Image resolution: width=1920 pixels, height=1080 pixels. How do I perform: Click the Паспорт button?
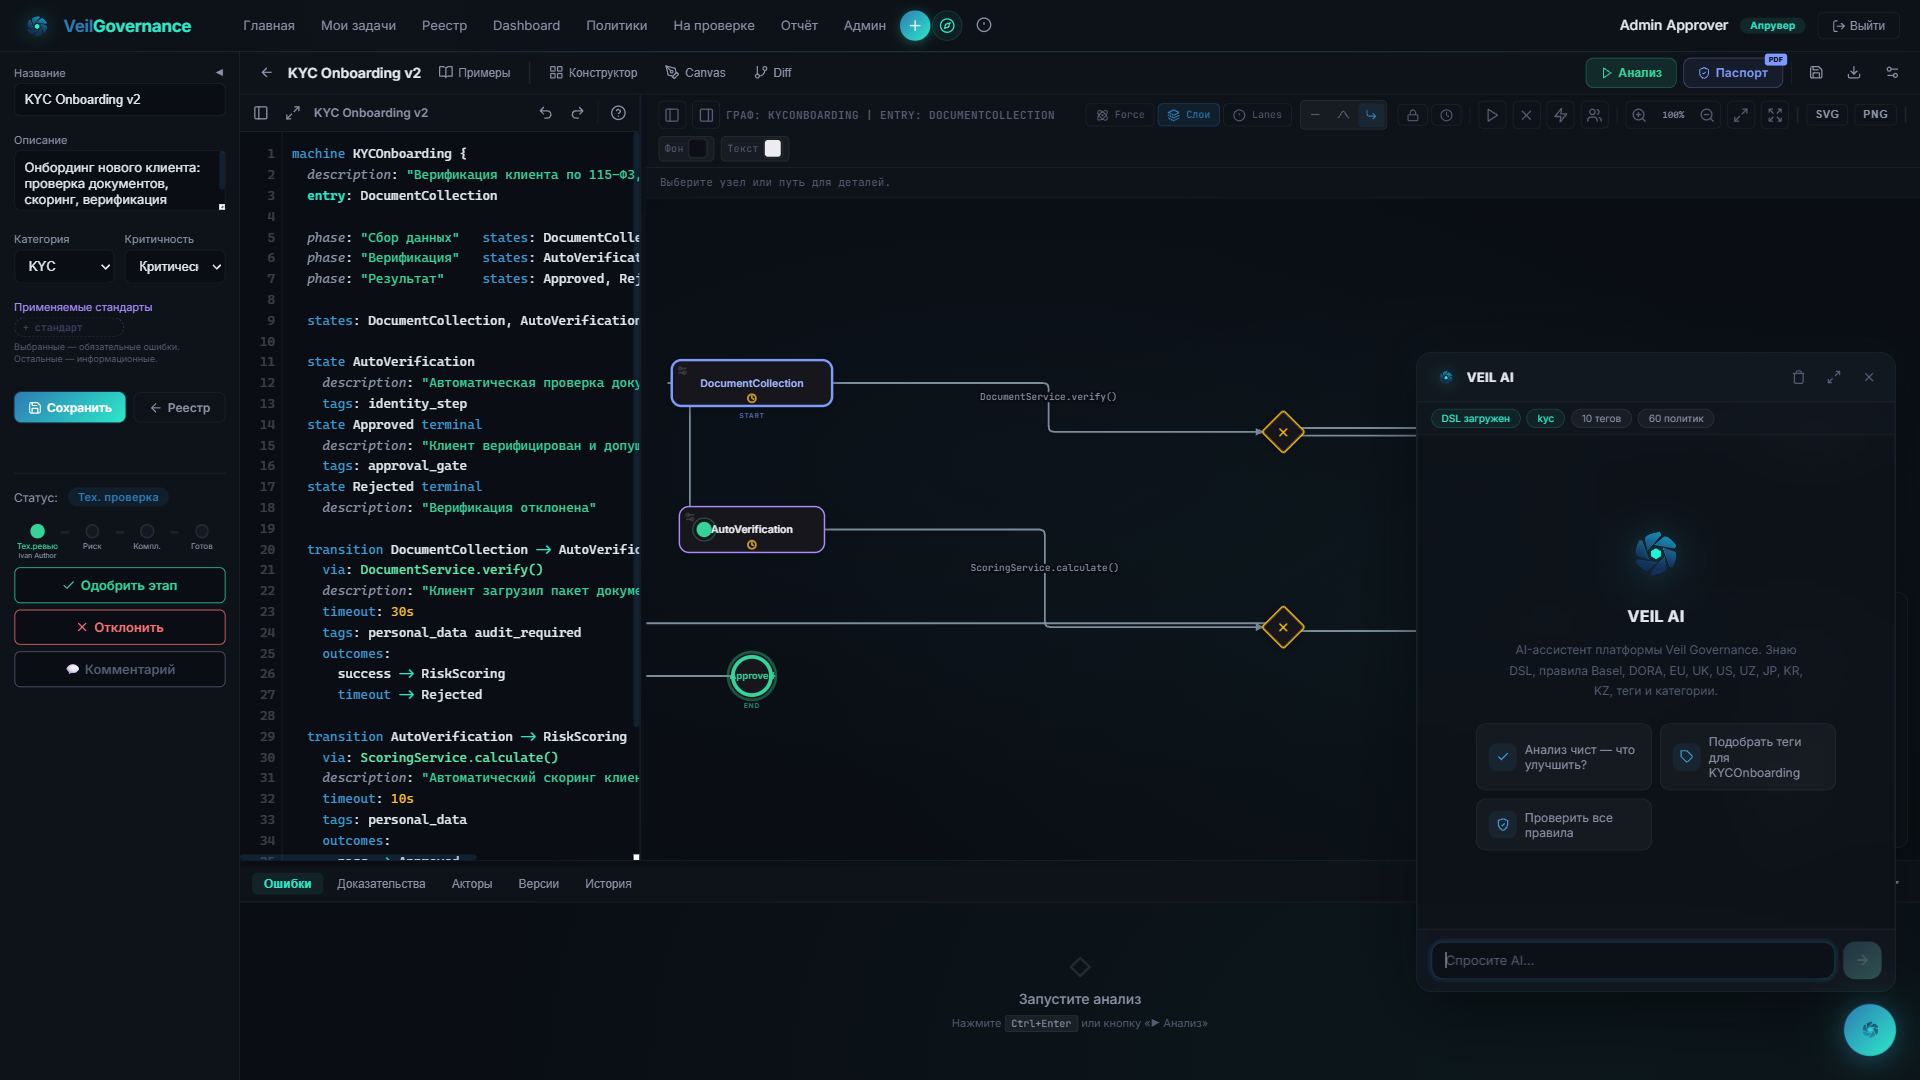[1732, 72]
